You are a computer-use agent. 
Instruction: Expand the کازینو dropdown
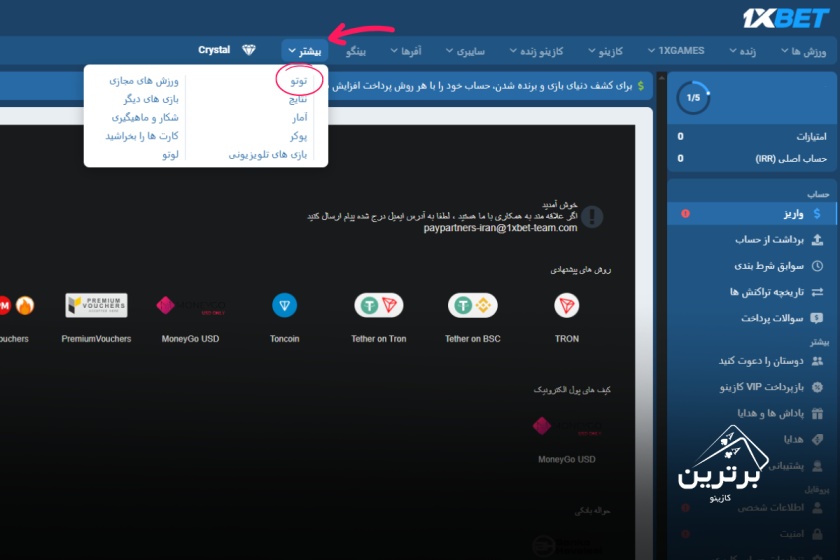click(x=605, y=51)
